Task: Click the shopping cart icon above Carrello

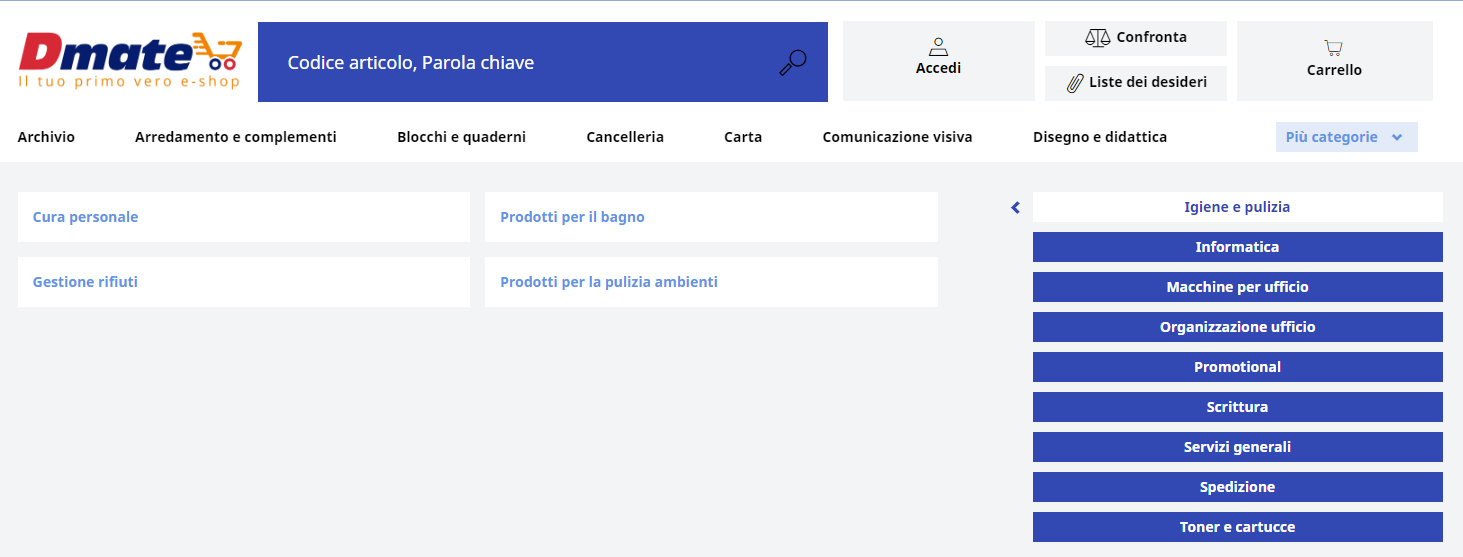Action: coord(1334,47)
